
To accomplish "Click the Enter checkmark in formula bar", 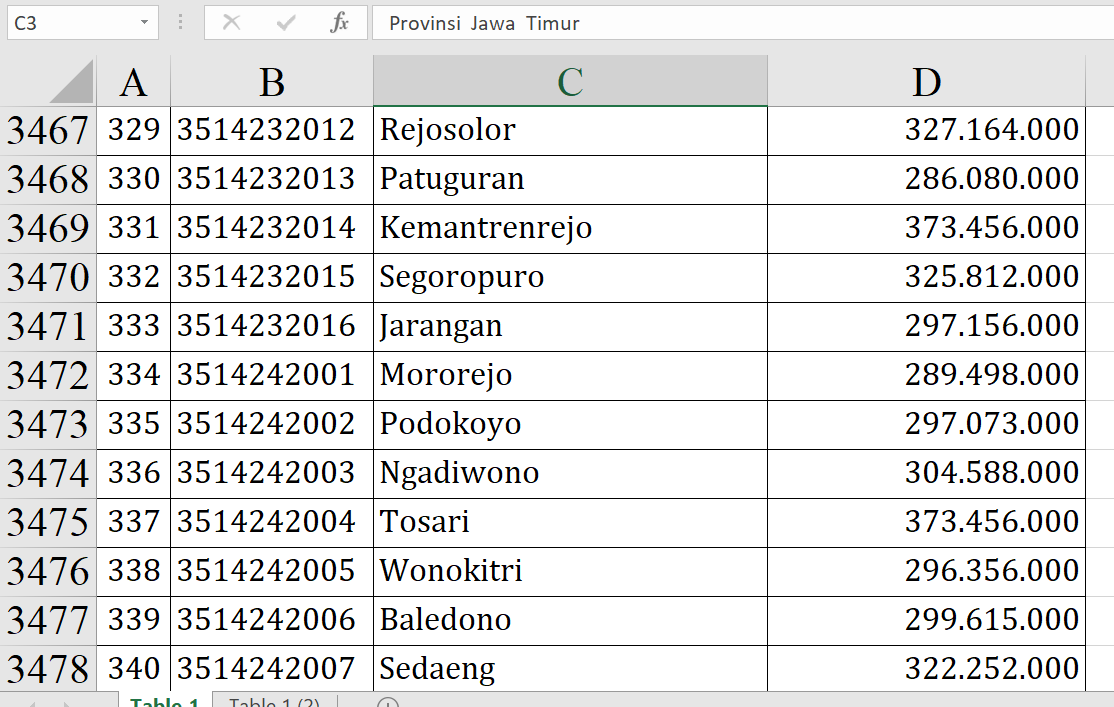I will click(x=286, y=23).
